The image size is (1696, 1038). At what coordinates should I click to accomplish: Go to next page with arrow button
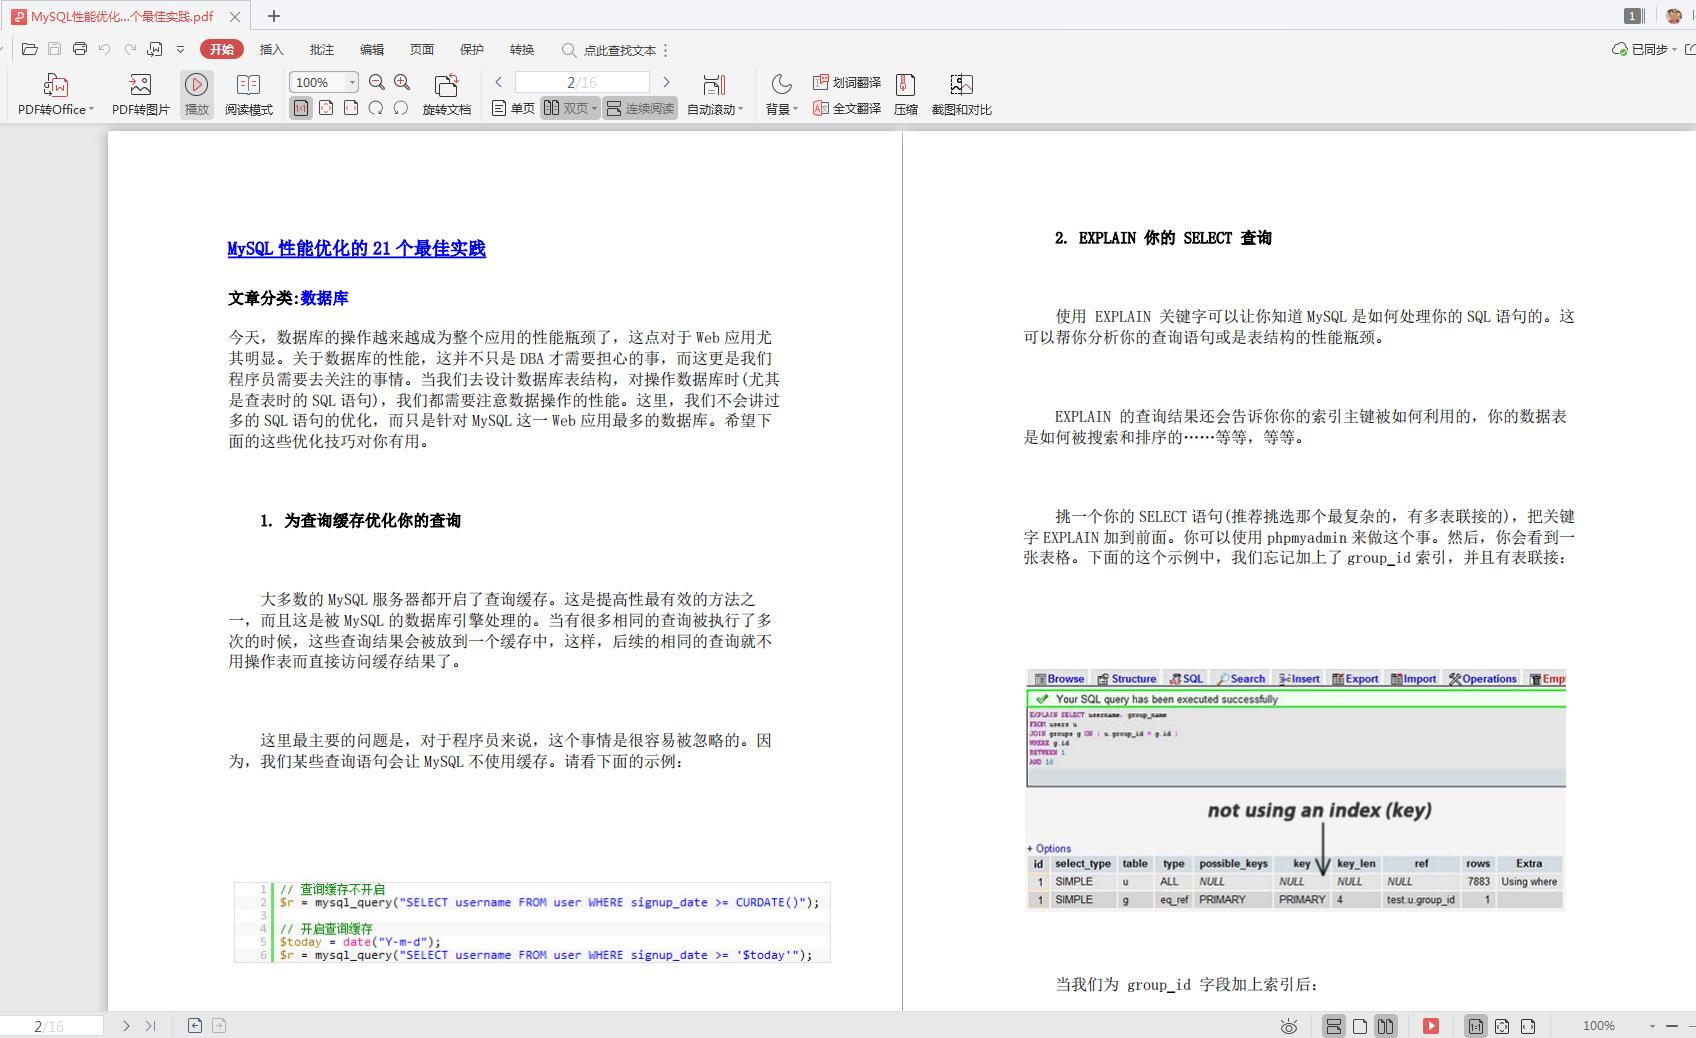click(666, 82)
